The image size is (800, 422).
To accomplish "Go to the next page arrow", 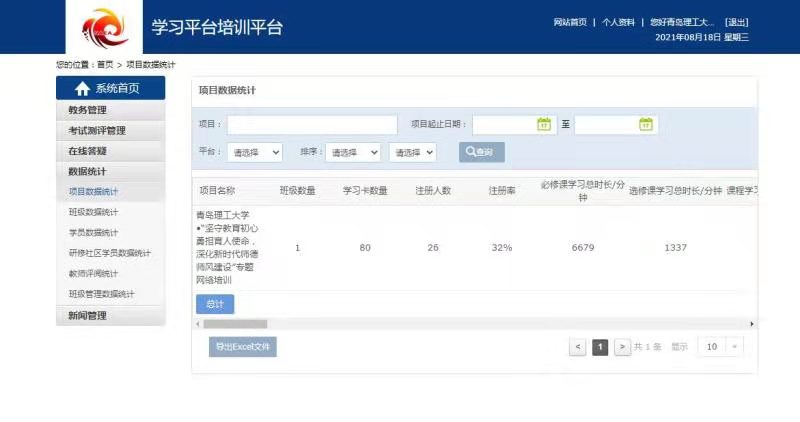I will (622, 347).
